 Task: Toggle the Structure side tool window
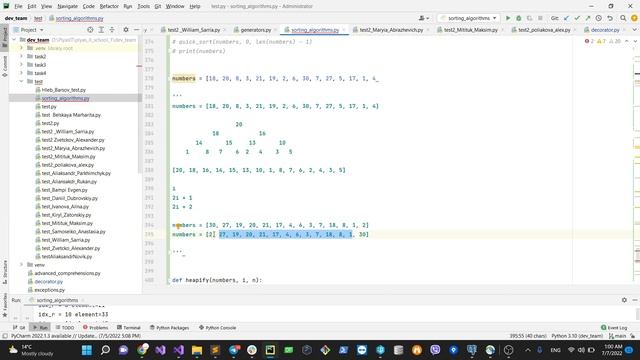(x=4, y=272)
